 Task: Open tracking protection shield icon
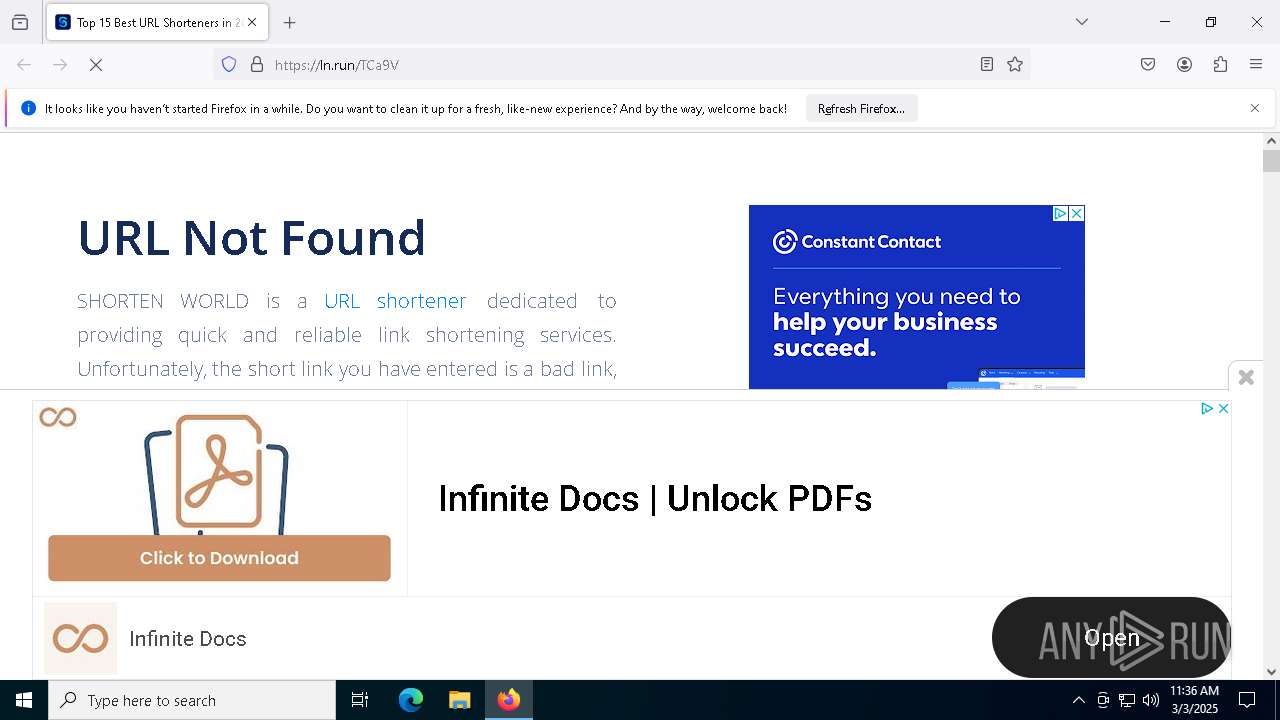[x=229, y=65]
